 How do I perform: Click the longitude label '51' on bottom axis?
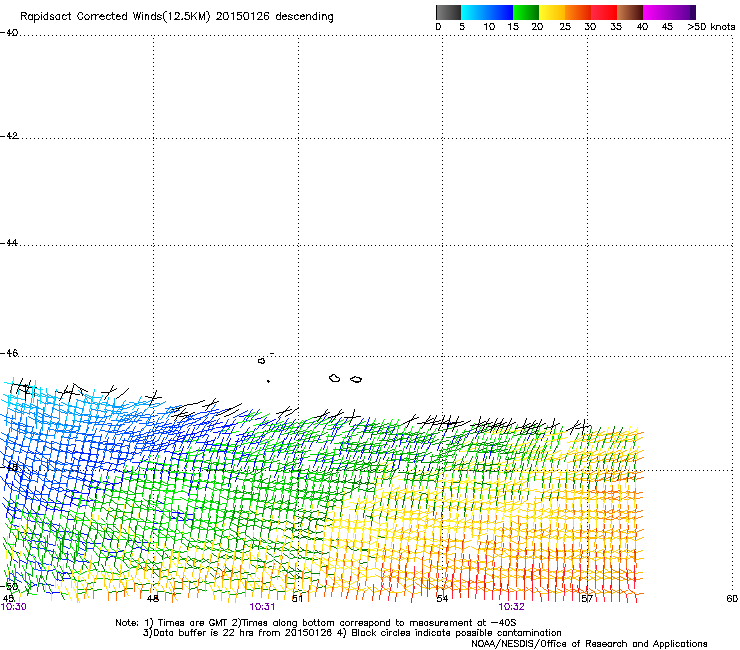[x=297, y=599]
